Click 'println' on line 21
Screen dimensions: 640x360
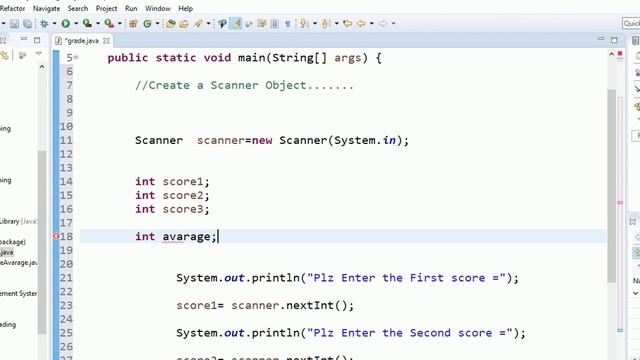(276, 278)
